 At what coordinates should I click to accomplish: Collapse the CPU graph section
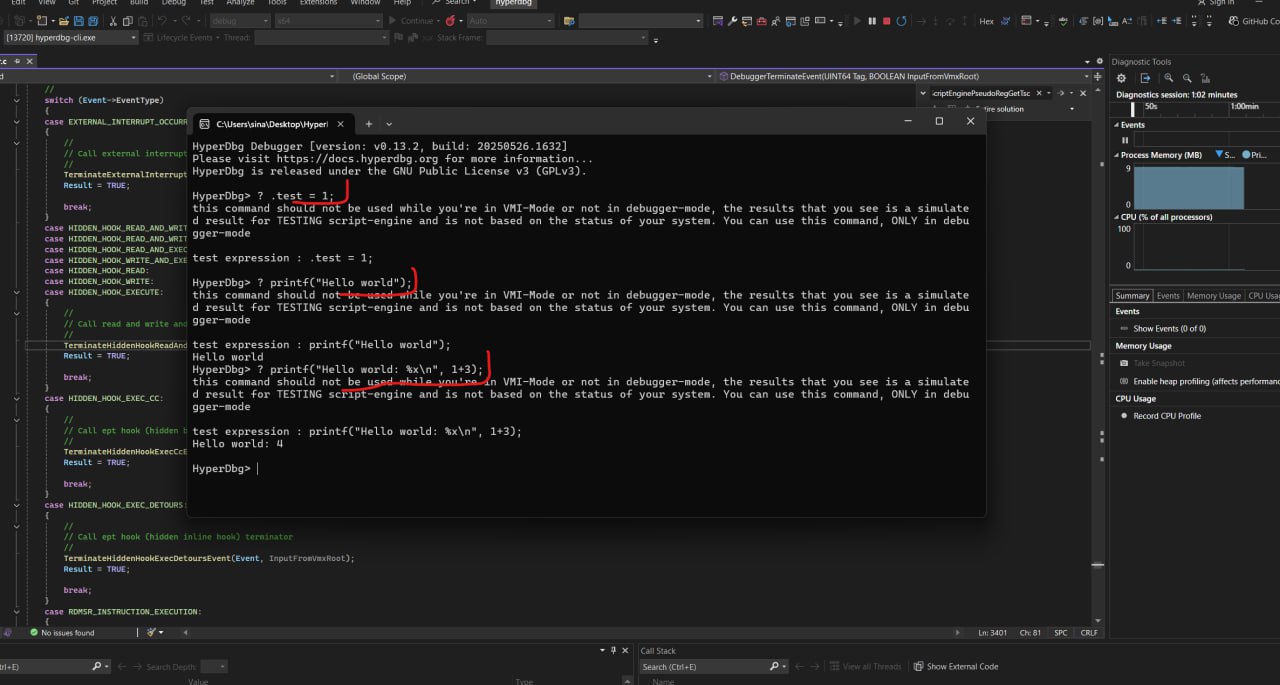coord(1116,217)
